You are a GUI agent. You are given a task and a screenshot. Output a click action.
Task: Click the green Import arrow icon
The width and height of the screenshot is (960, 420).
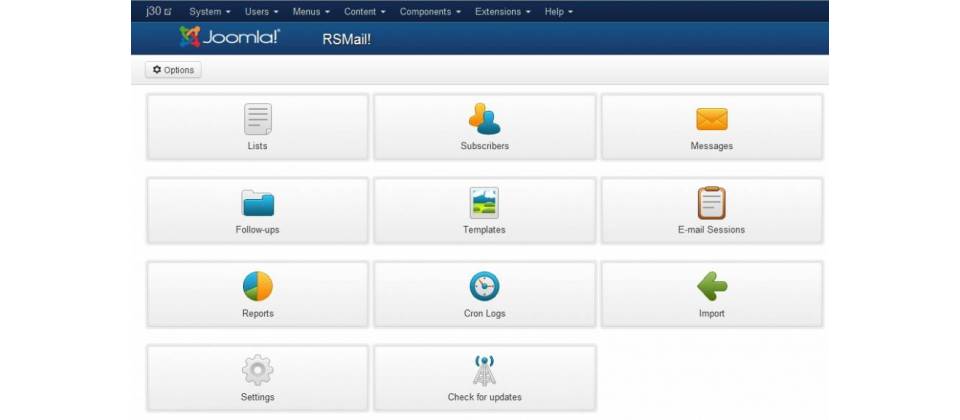[712, 287]
